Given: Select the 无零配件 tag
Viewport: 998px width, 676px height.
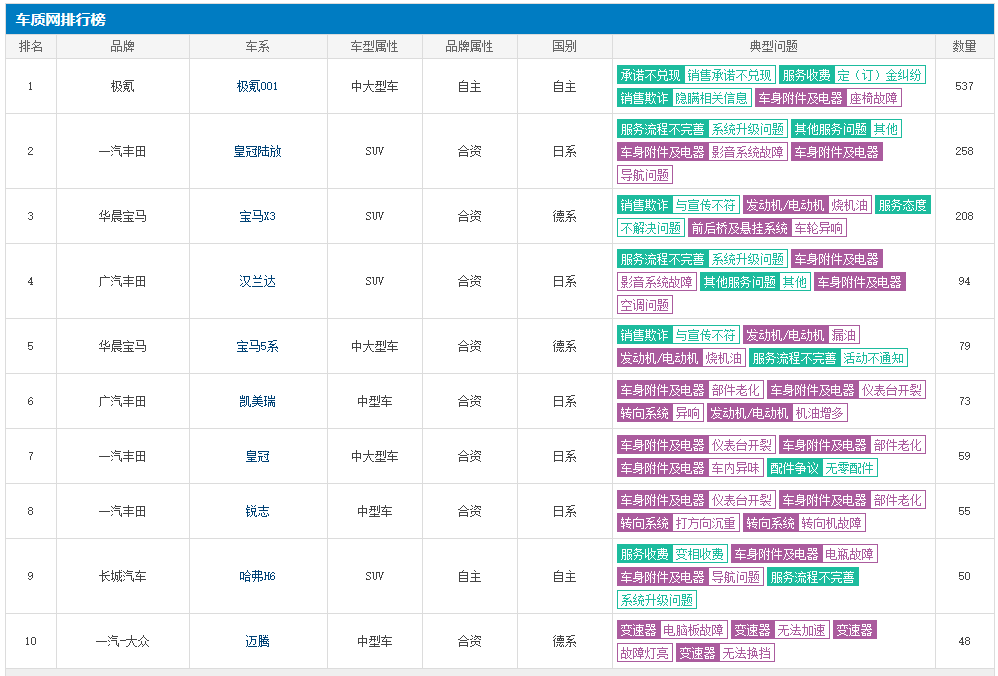Looking at the screenshot, I should tap(850, 468).
